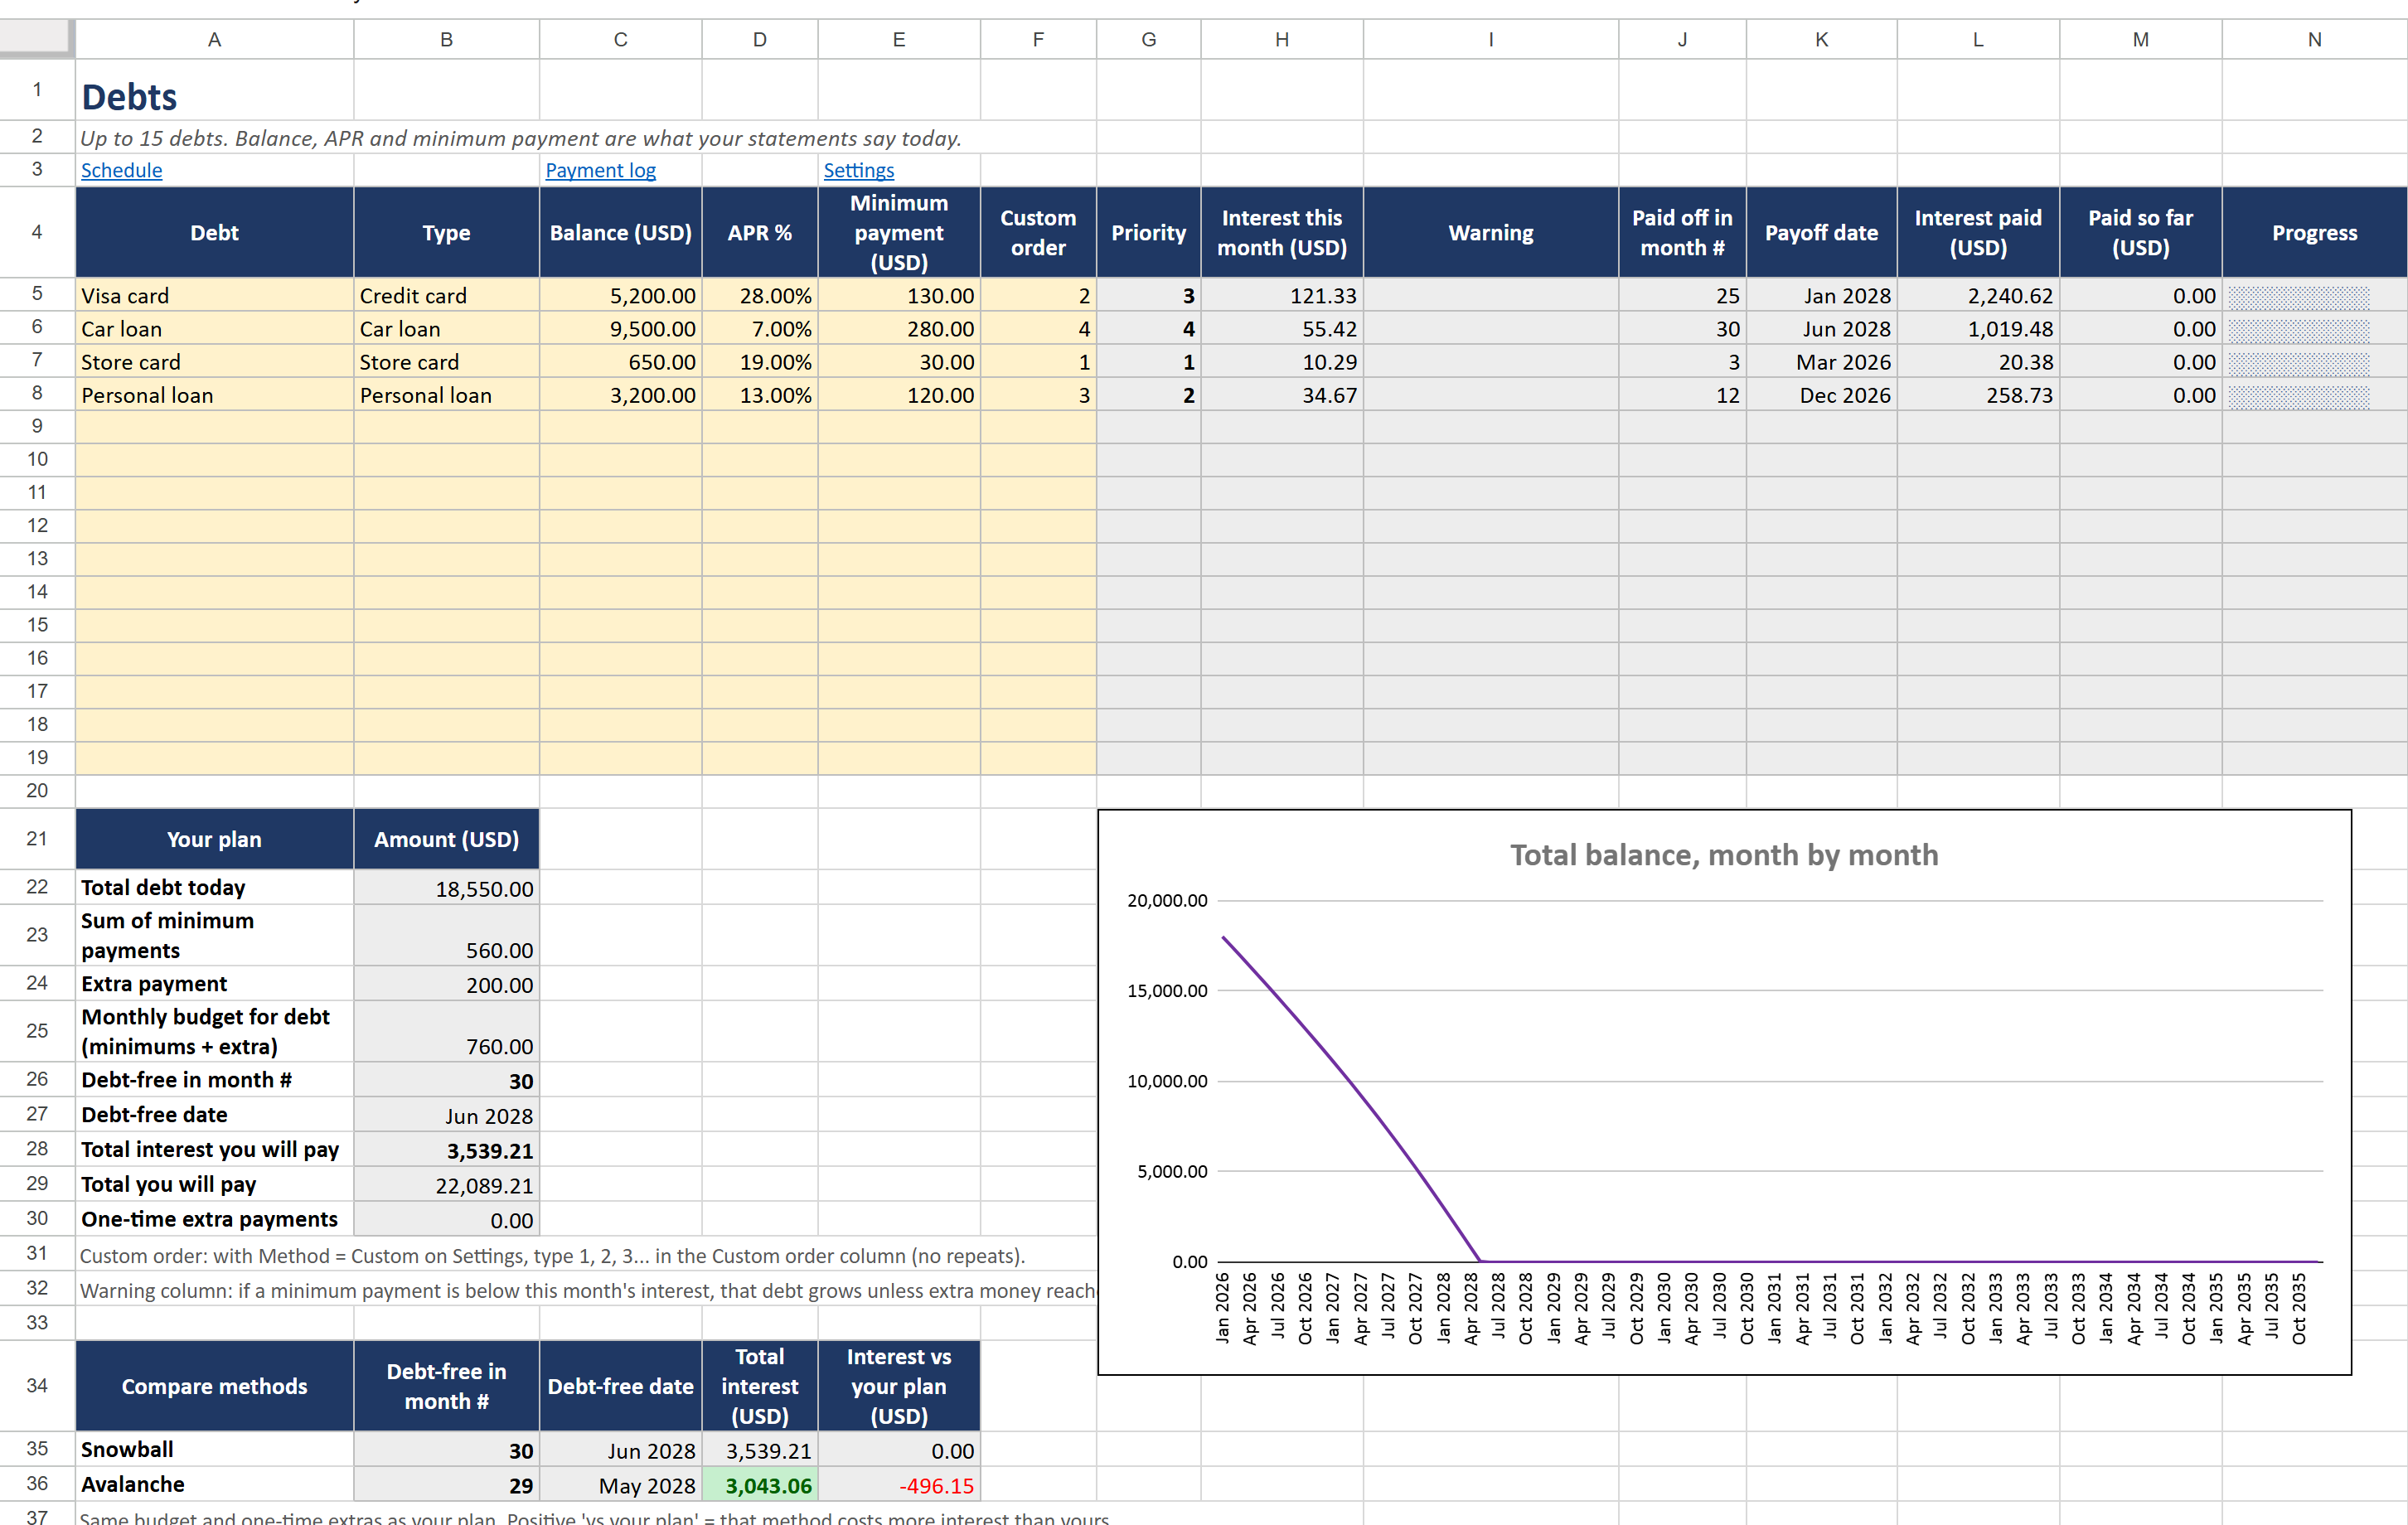
Task: Select Visa card interest paid 2,240.62
Action: pyautogui.click(x=1977, y=295)
